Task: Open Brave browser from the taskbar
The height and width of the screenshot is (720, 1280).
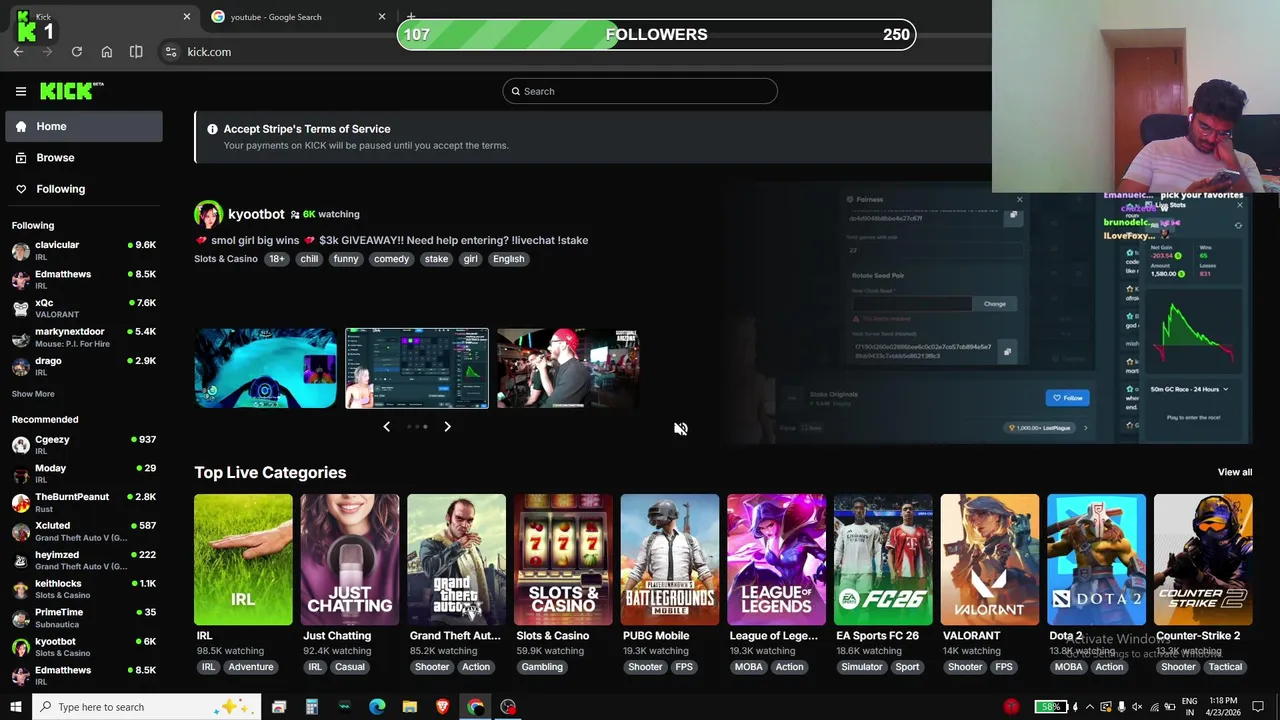Action: (442, 707)
